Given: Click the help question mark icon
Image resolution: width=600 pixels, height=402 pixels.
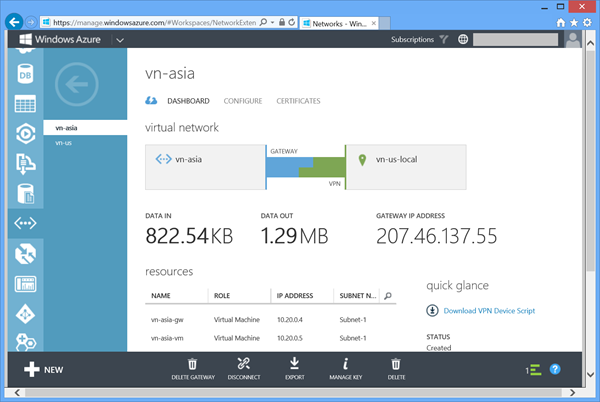Looking at the screenshot, I should [555, 369].
